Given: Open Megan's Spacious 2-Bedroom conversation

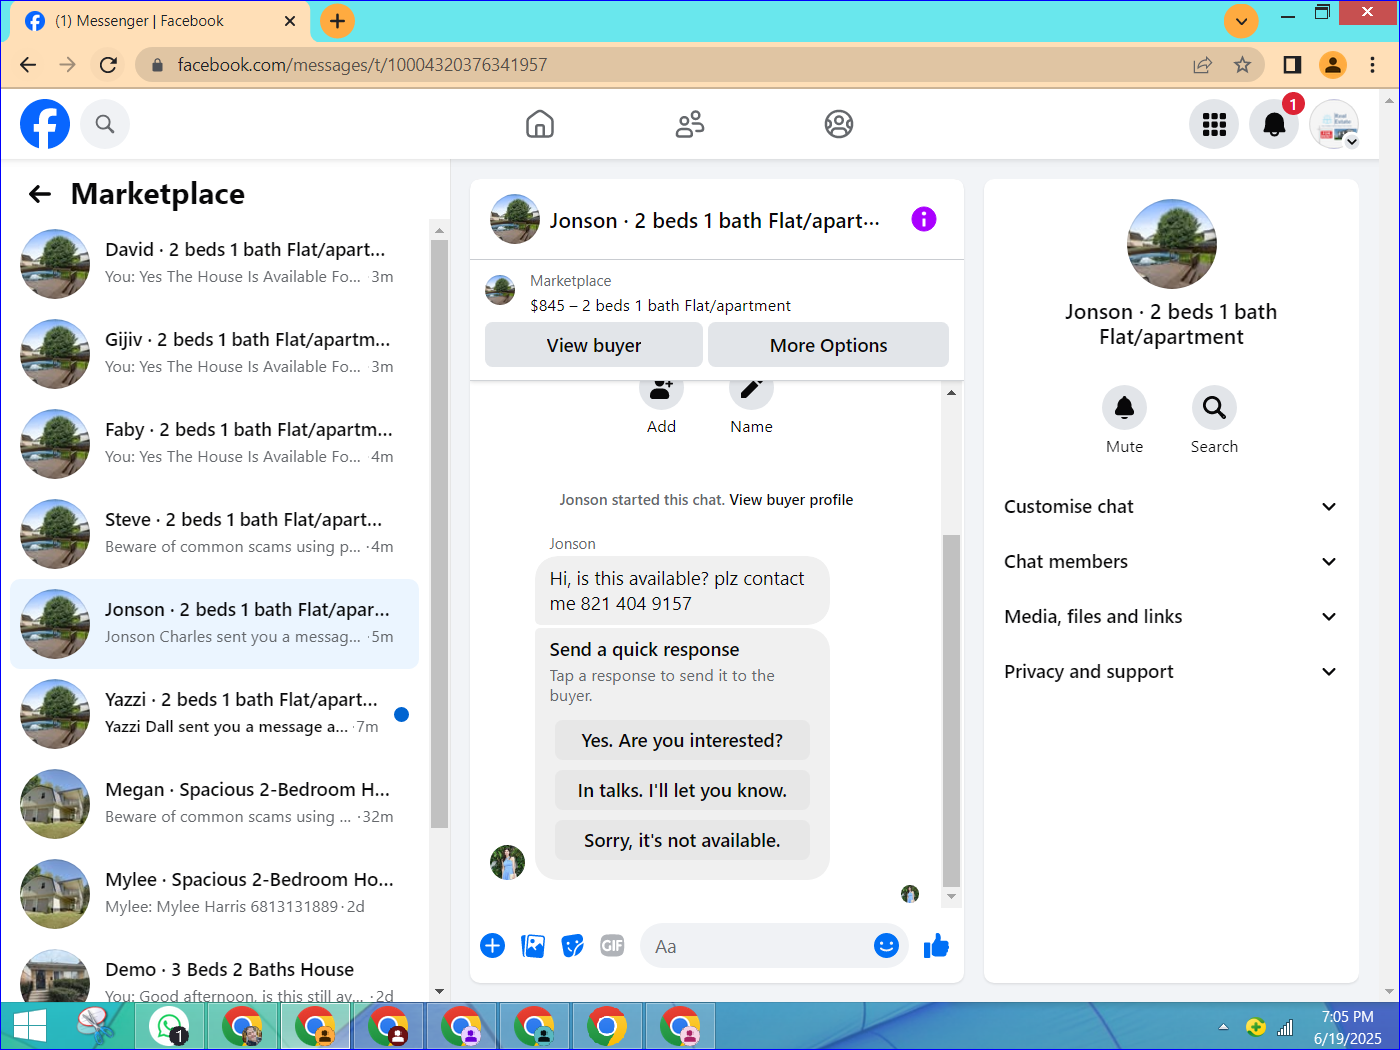Looking at the screenshot, I should [214, 804].
